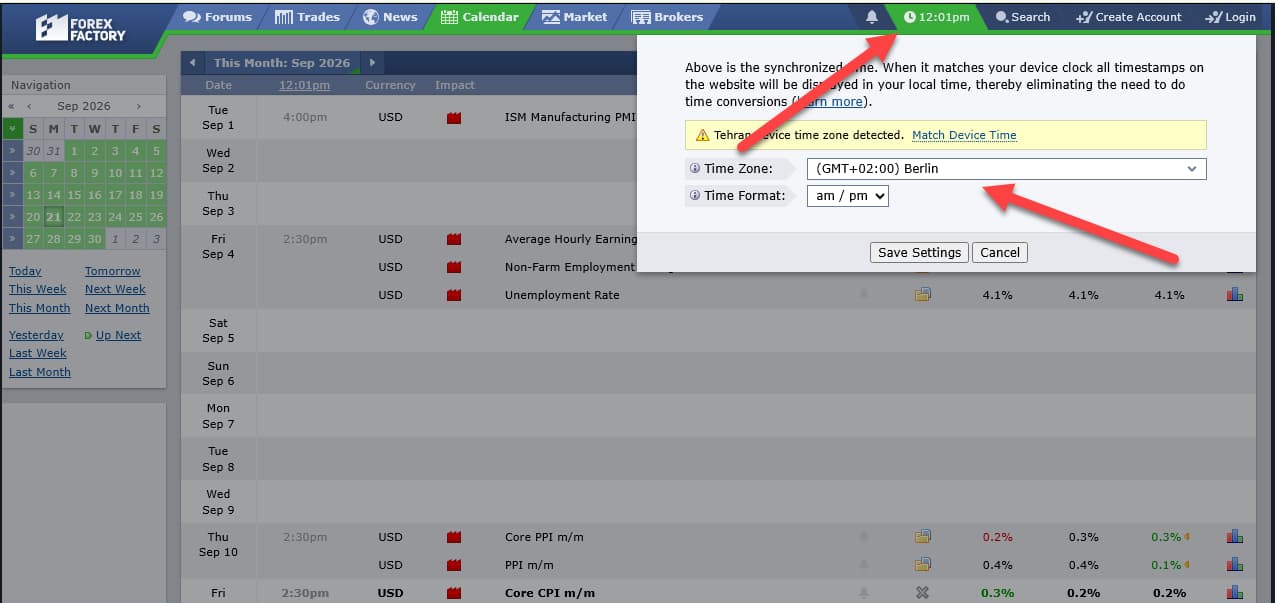This screenshot has height=603, width=1275.
Task: Open the Time Format am / pm dropdown
Action: click(x=847, y=196)
